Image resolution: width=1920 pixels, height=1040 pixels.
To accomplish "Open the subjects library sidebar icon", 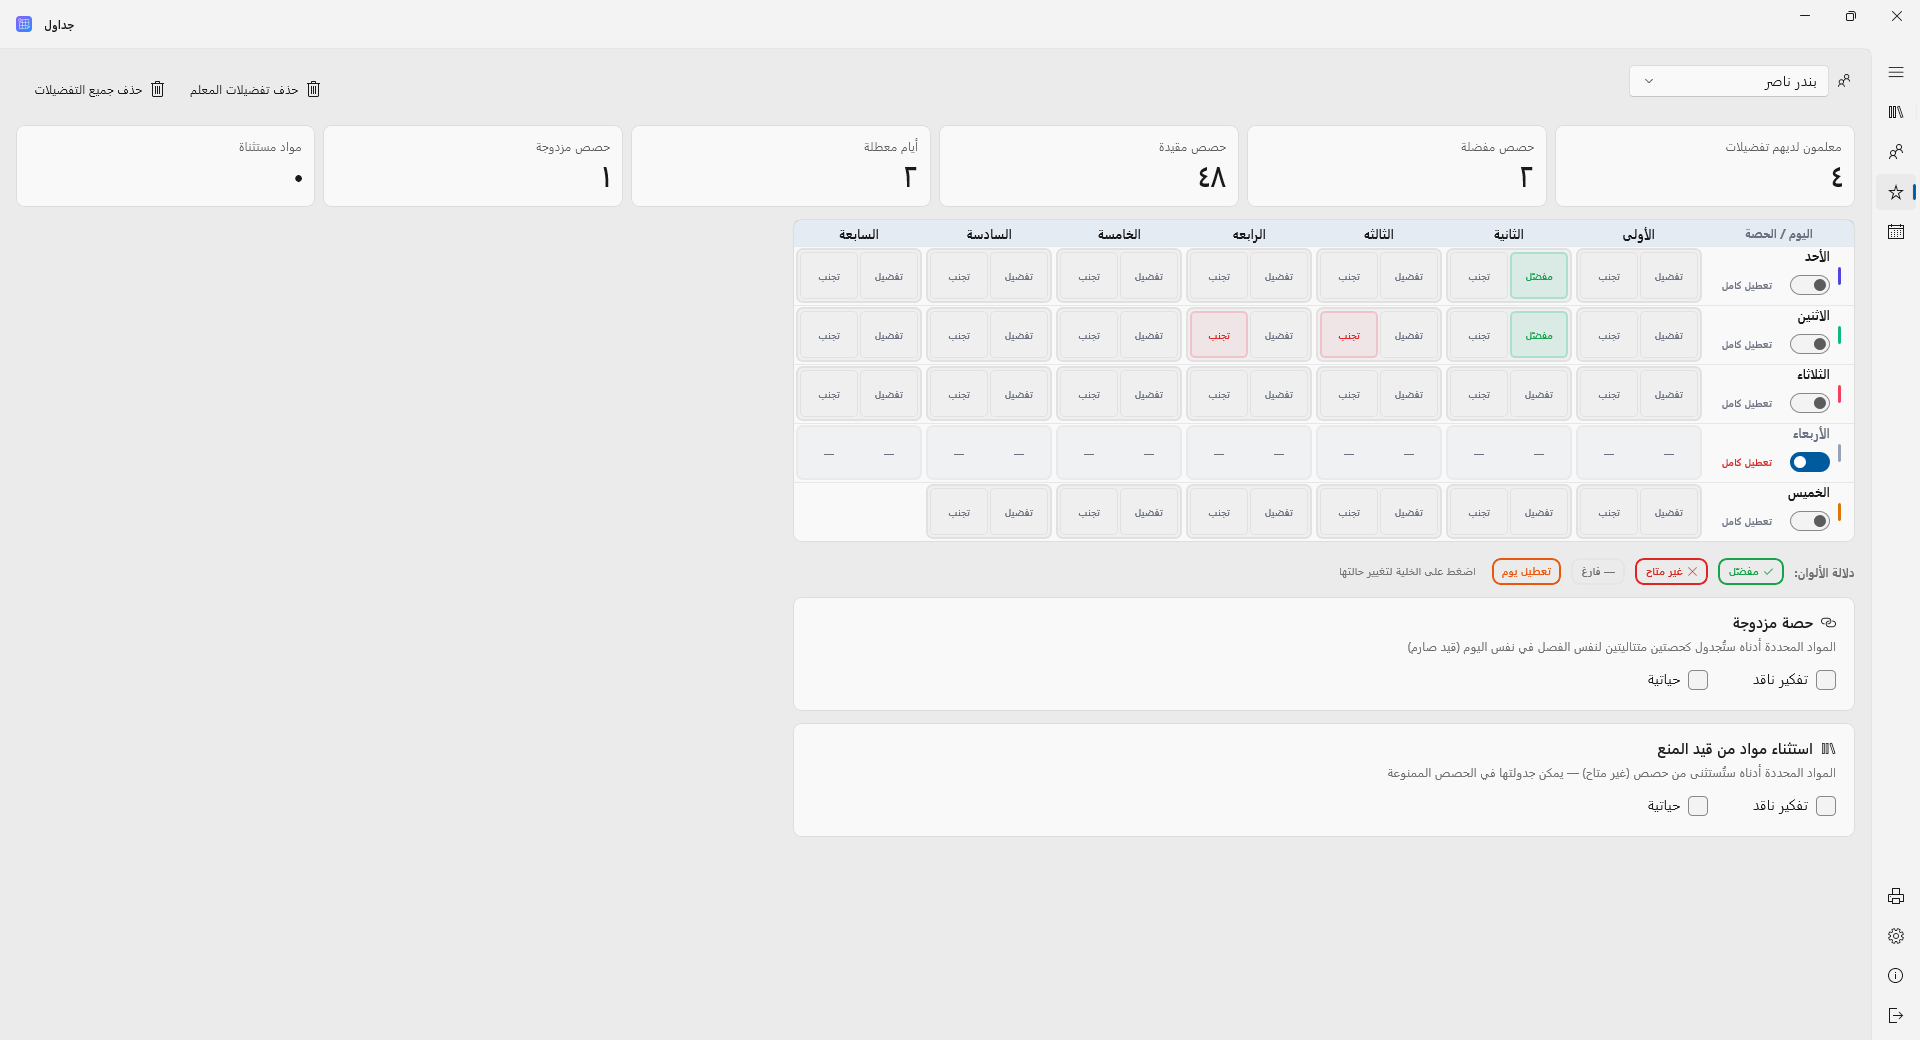I will coord(1895,112).
